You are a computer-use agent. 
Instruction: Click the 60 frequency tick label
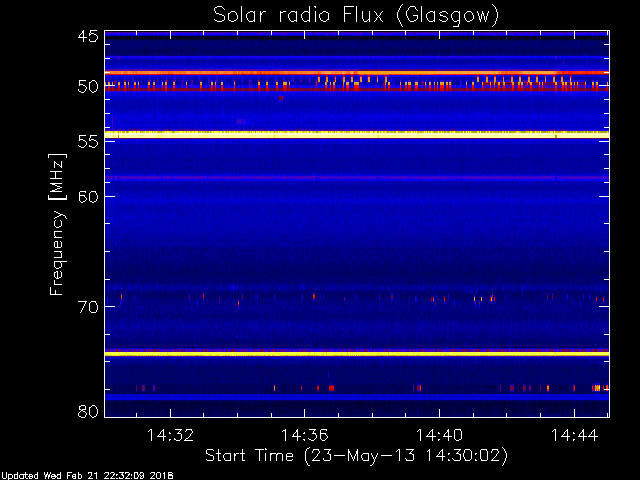click(x=88, y=196)
